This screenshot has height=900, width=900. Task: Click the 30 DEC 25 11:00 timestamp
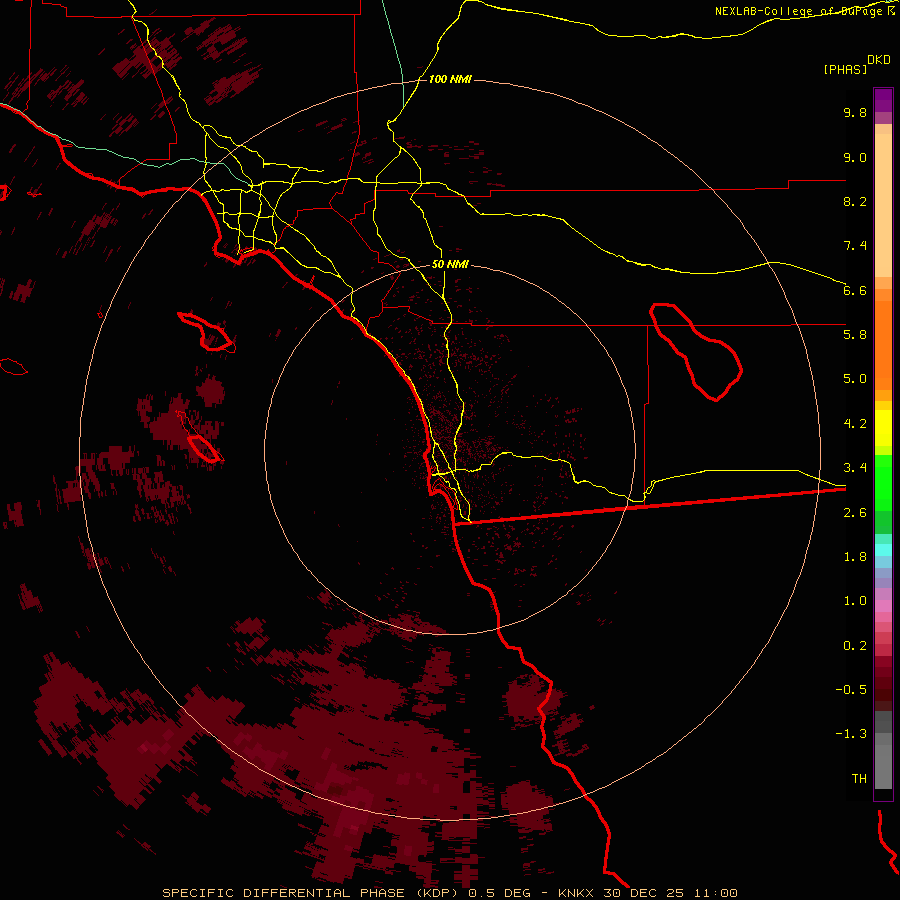pos(670,893)
